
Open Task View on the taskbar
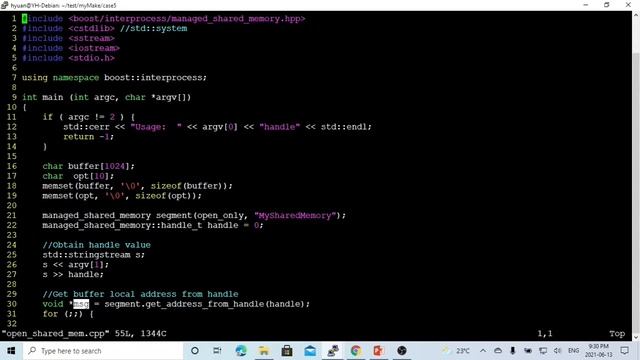click(217, 351)
